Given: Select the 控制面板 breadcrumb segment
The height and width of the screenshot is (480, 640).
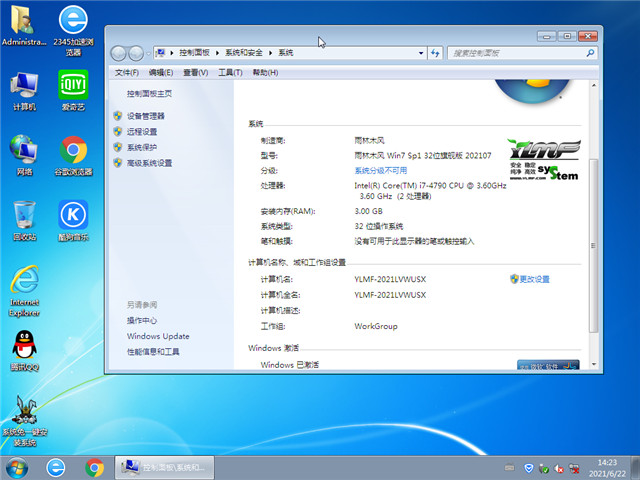Looking at the screenshot, I should [x=194, y=53].
